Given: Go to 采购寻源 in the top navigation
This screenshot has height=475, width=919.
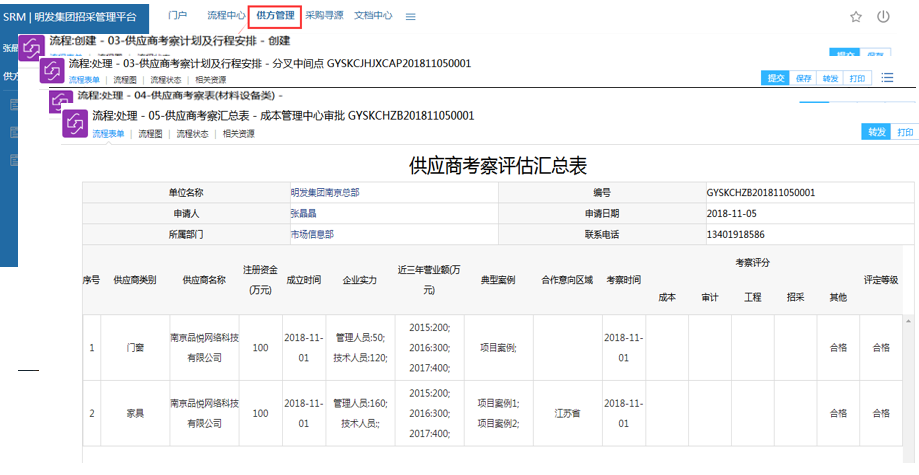Looking at the screenshot, I should coord(324,16).
